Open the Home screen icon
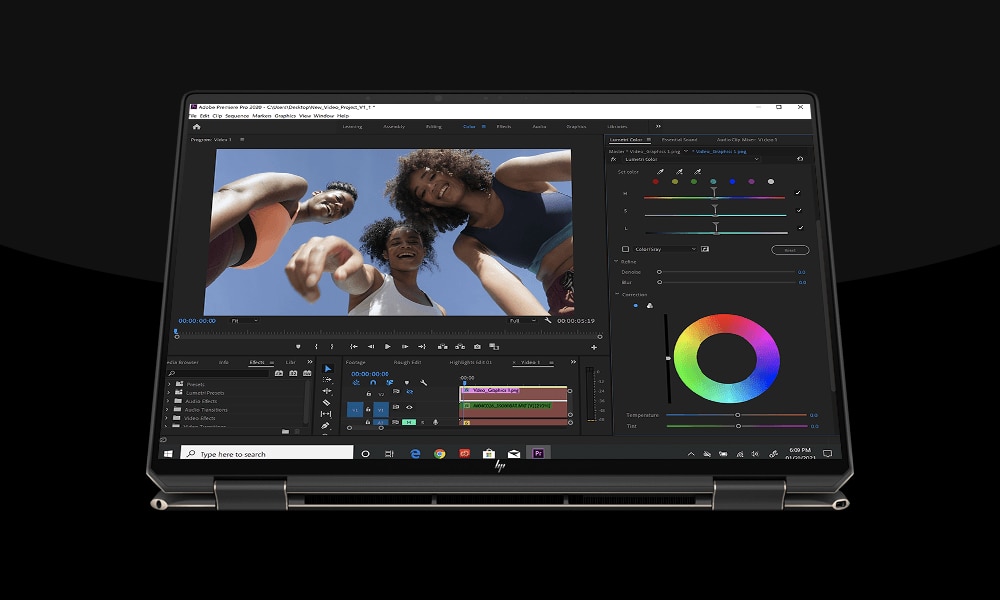Screen dimensions: 1000x600 tap(196, 127)
